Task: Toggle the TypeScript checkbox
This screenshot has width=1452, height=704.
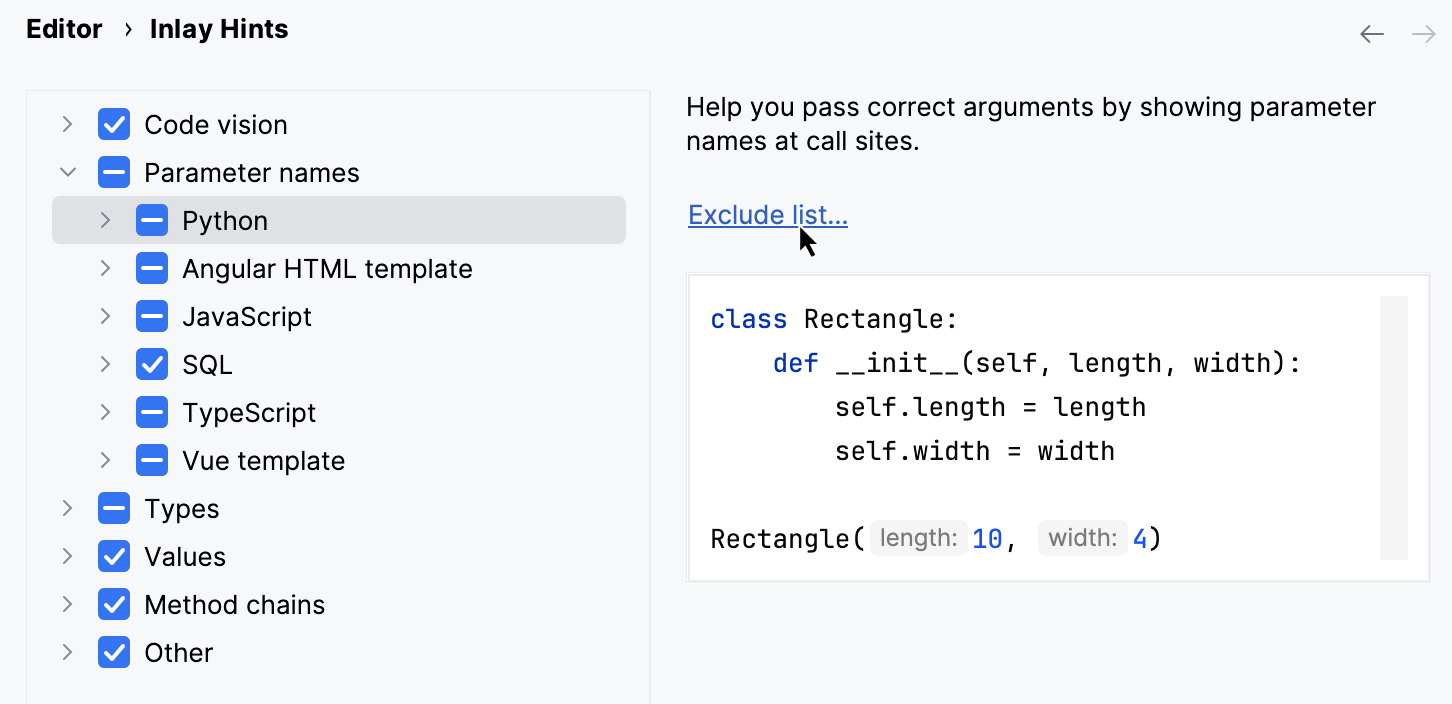Action: point(152,412)
